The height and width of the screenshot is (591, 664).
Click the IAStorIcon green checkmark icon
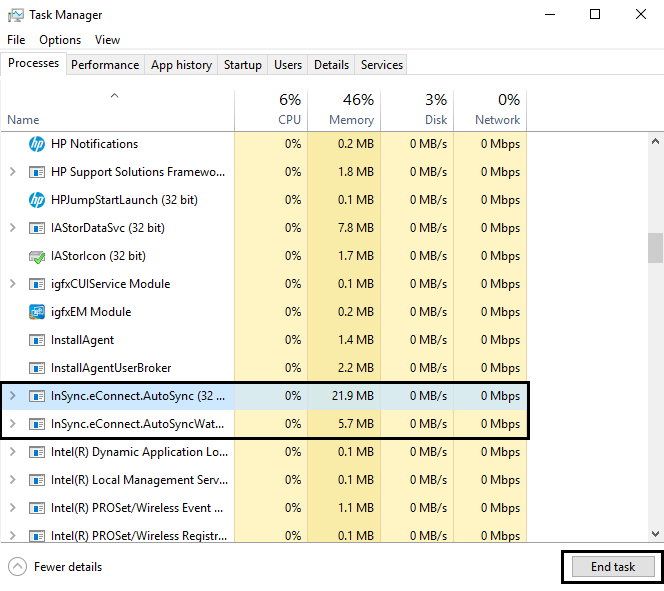pyautogui.click(x=37, y=257)
